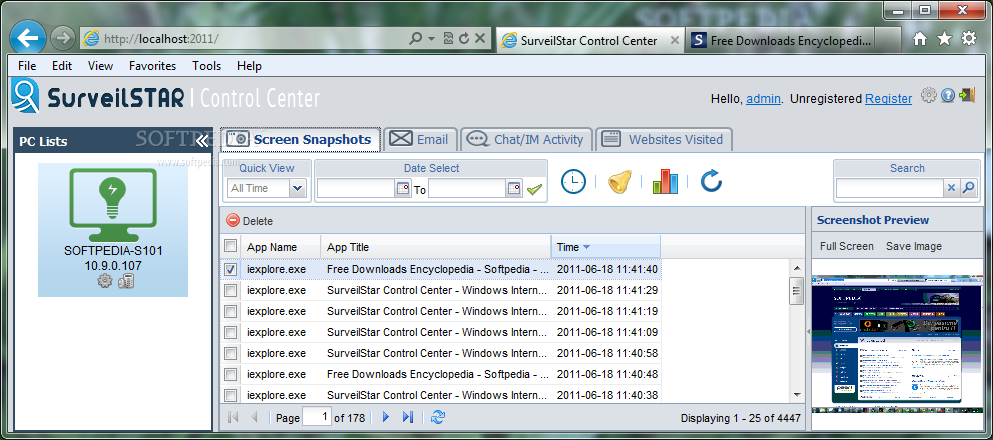Image resolution: width=993 pixels, height=440 pixels.
Task: Click the screenshot preview thumbnail
Action: point(895,344)
